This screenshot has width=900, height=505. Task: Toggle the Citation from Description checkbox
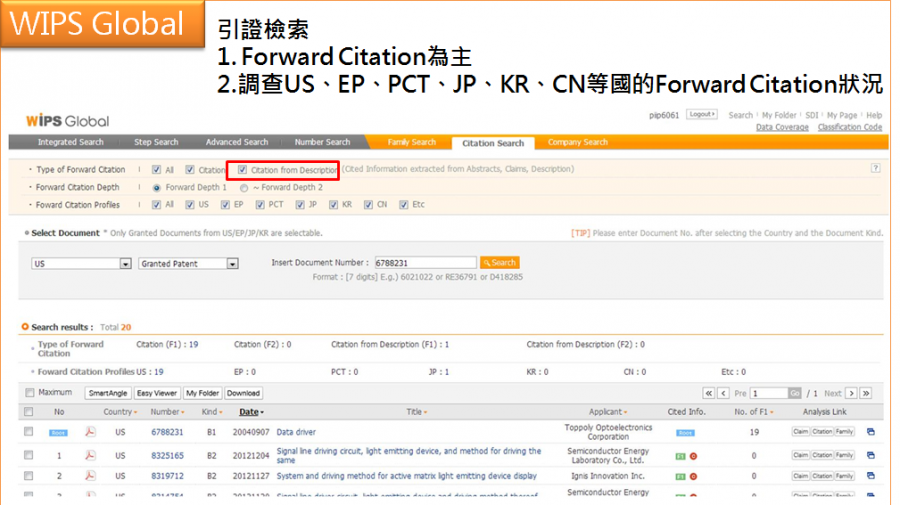tap(242, 170)
